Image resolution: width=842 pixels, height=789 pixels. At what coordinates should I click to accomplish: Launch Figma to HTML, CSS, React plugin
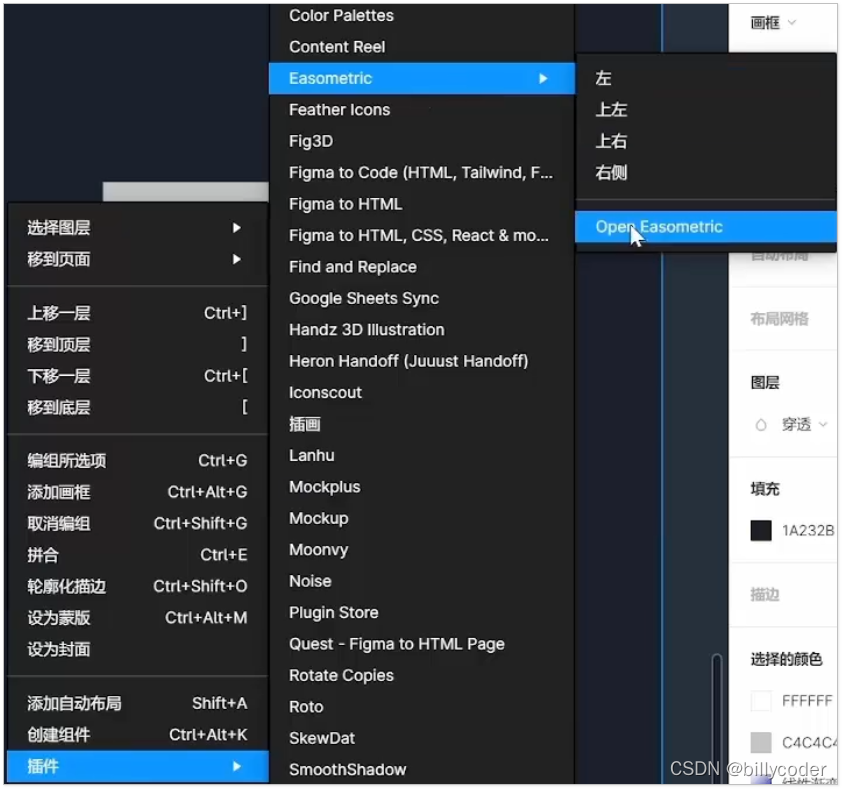422,235
